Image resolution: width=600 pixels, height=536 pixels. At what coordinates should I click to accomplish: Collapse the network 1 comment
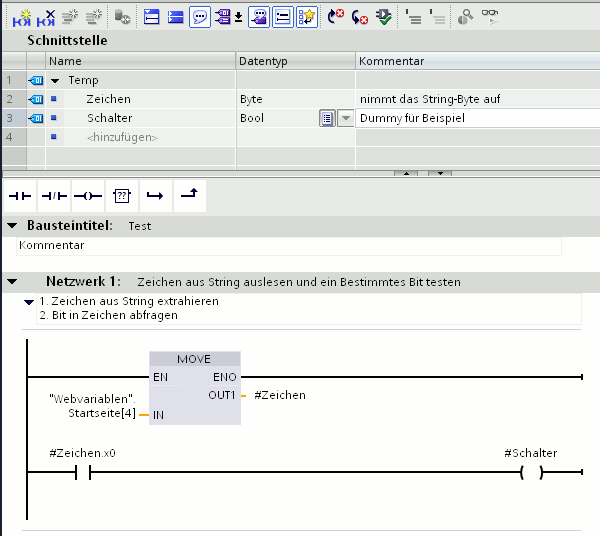(29, 302)
